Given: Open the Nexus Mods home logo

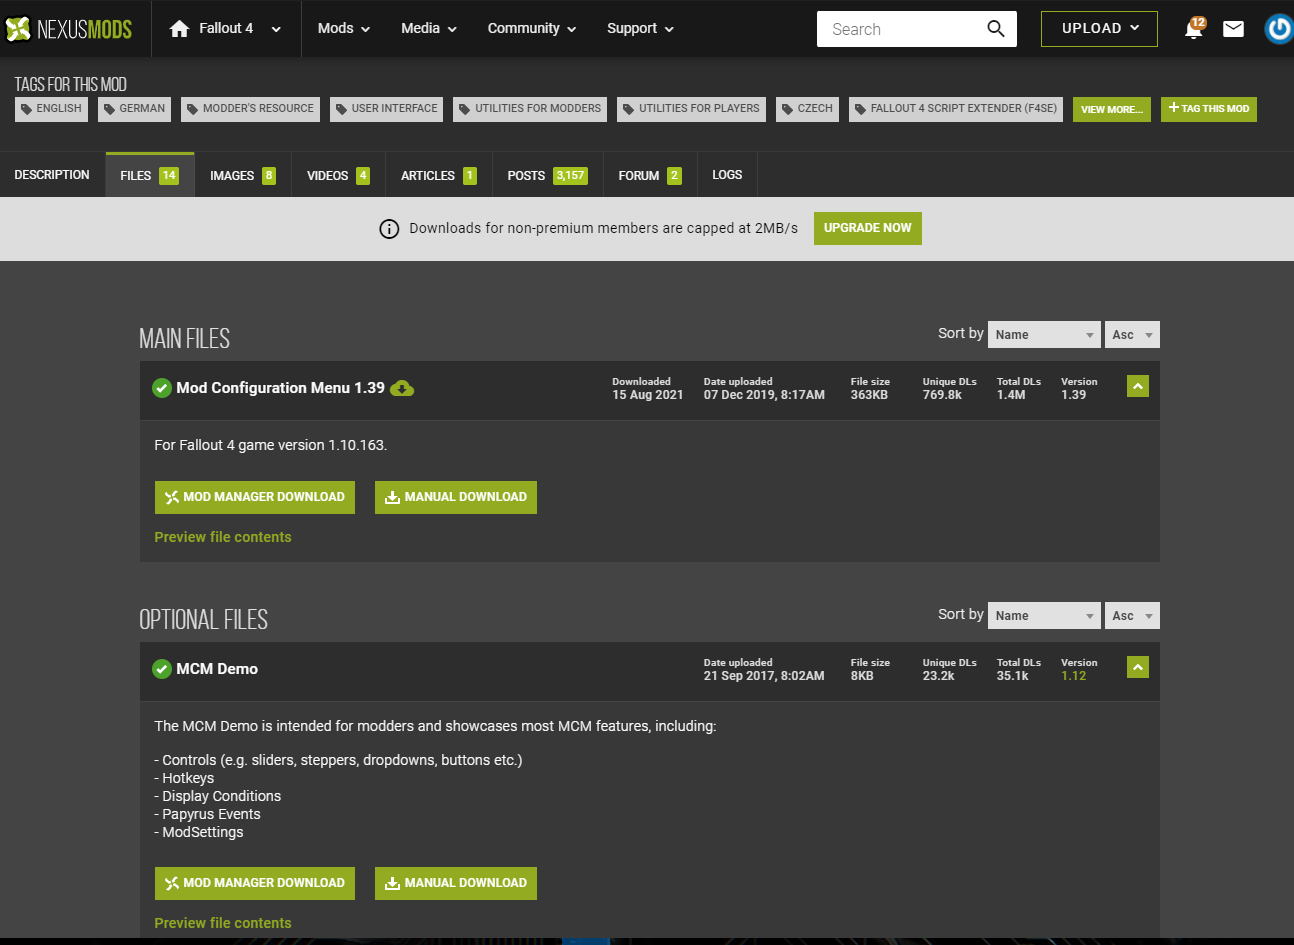Looking at the screenshot, I should (x=69, y=29).
